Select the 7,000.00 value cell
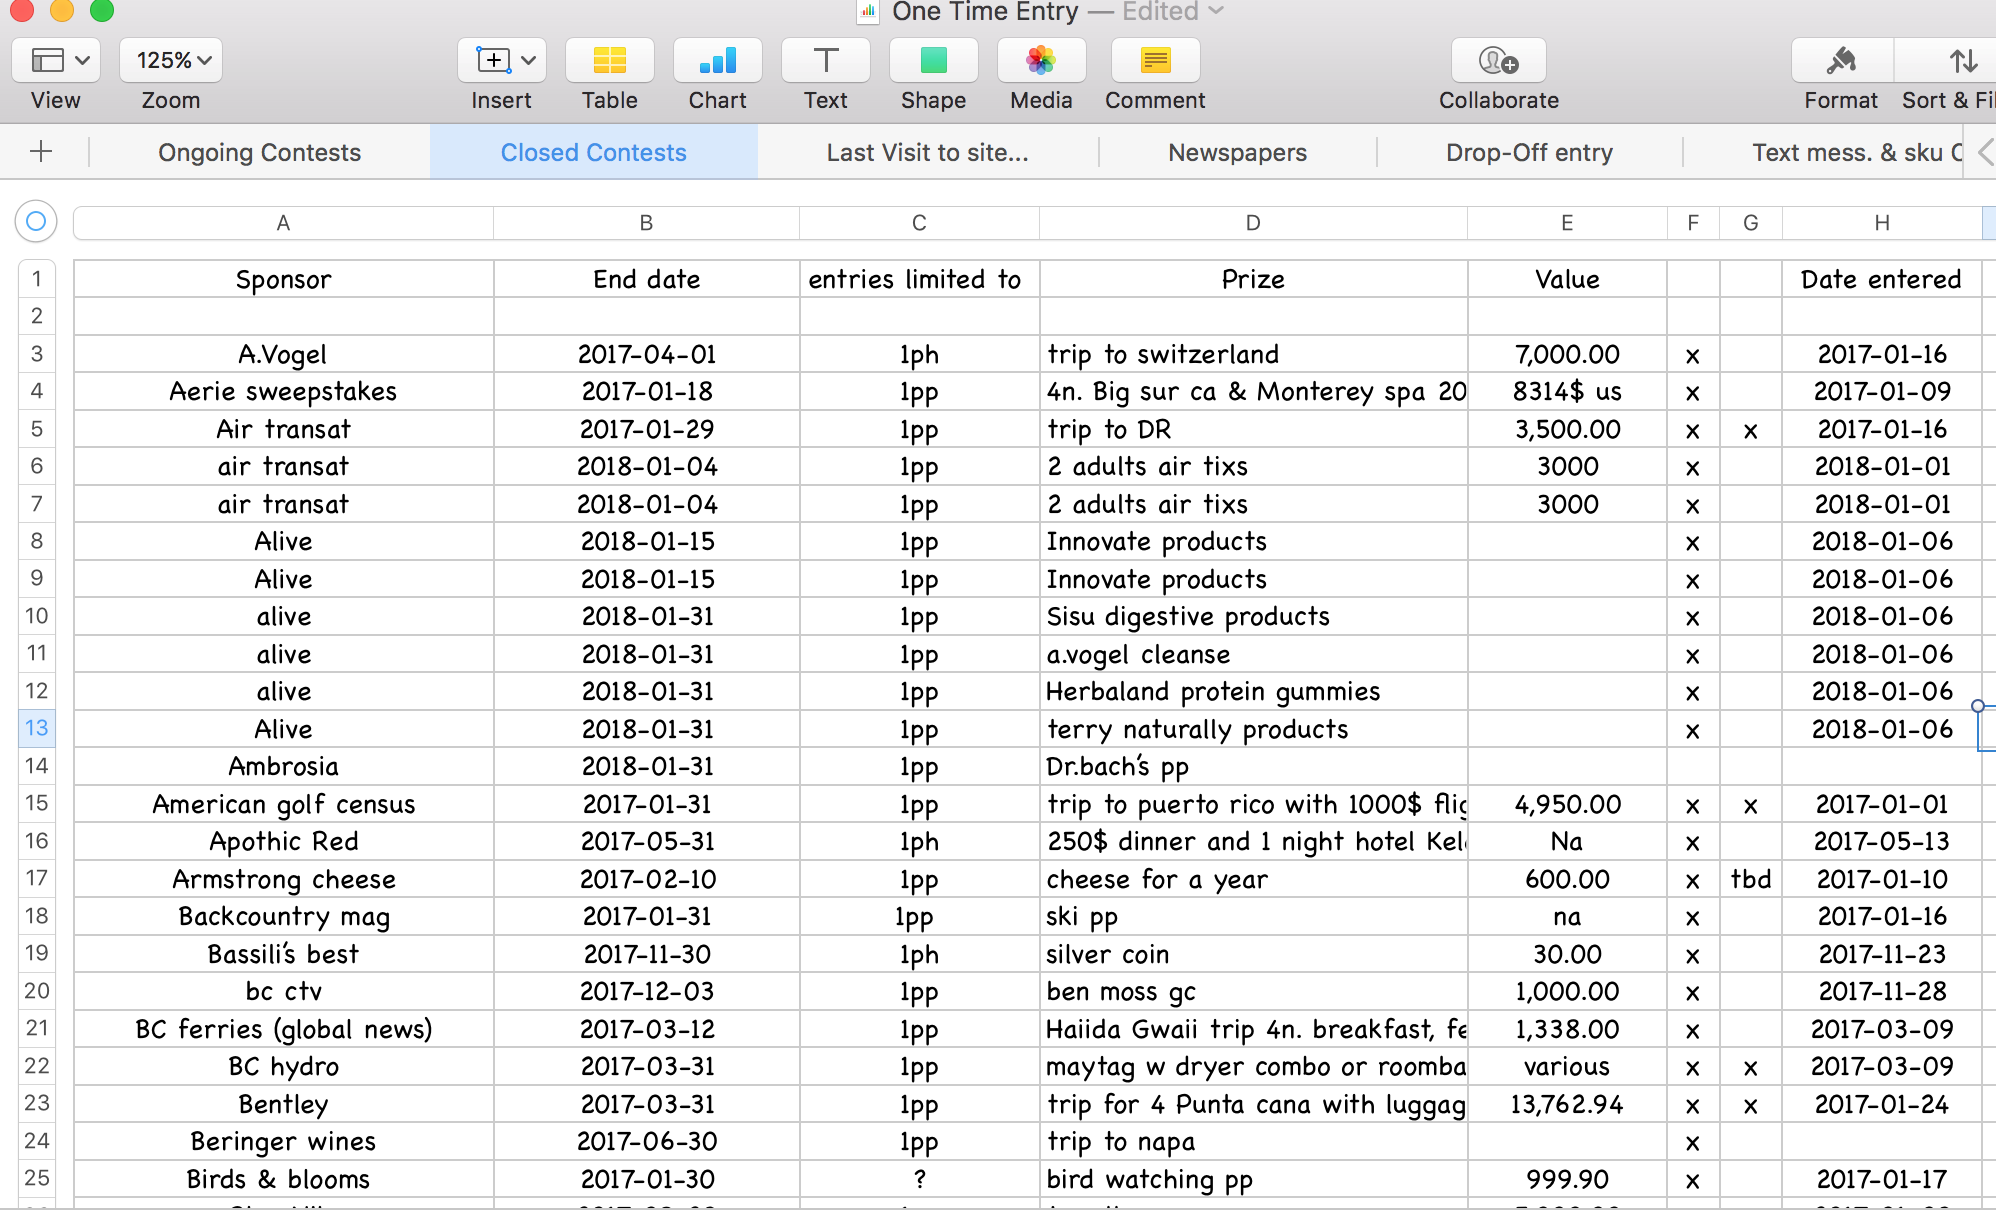This screenshot has width=1996, height=1216. click(x=1567, y=354)
